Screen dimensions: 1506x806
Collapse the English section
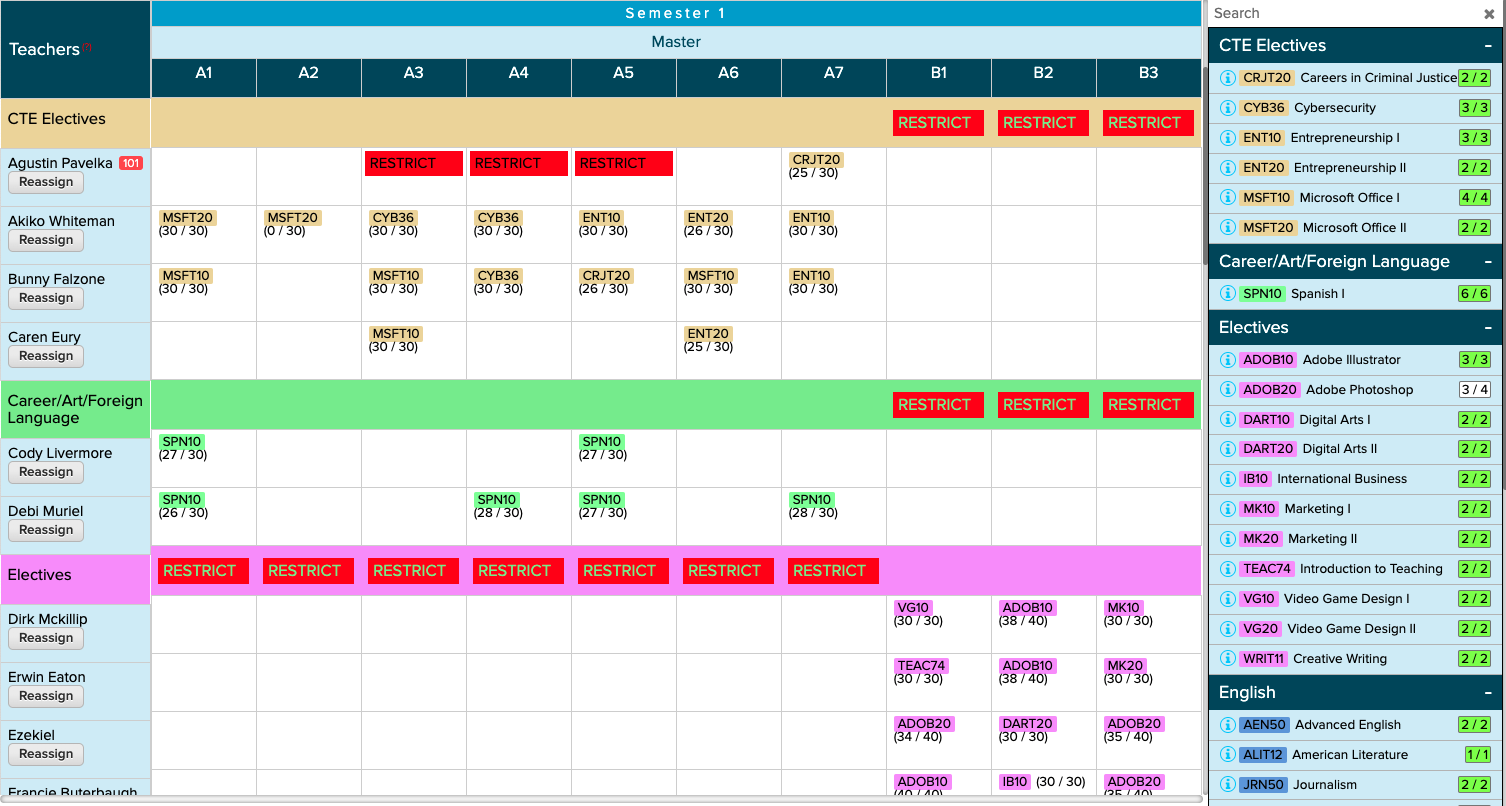(1488, 692)
